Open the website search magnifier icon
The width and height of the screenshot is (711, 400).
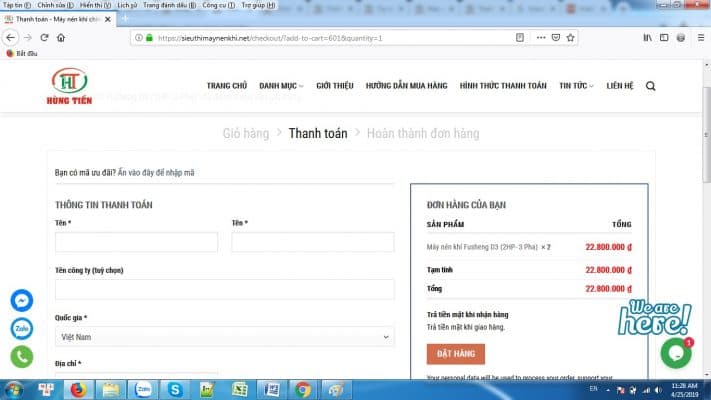click(651, 86)
